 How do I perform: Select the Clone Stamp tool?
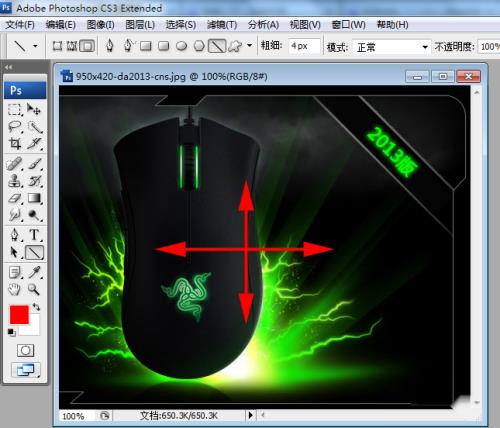14,181
